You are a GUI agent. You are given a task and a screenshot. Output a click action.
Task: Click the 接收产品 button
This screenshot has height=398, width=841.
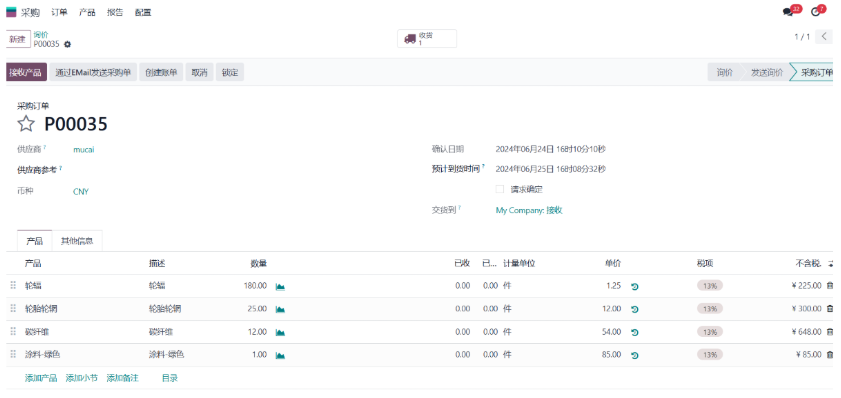tap(26, 72)
